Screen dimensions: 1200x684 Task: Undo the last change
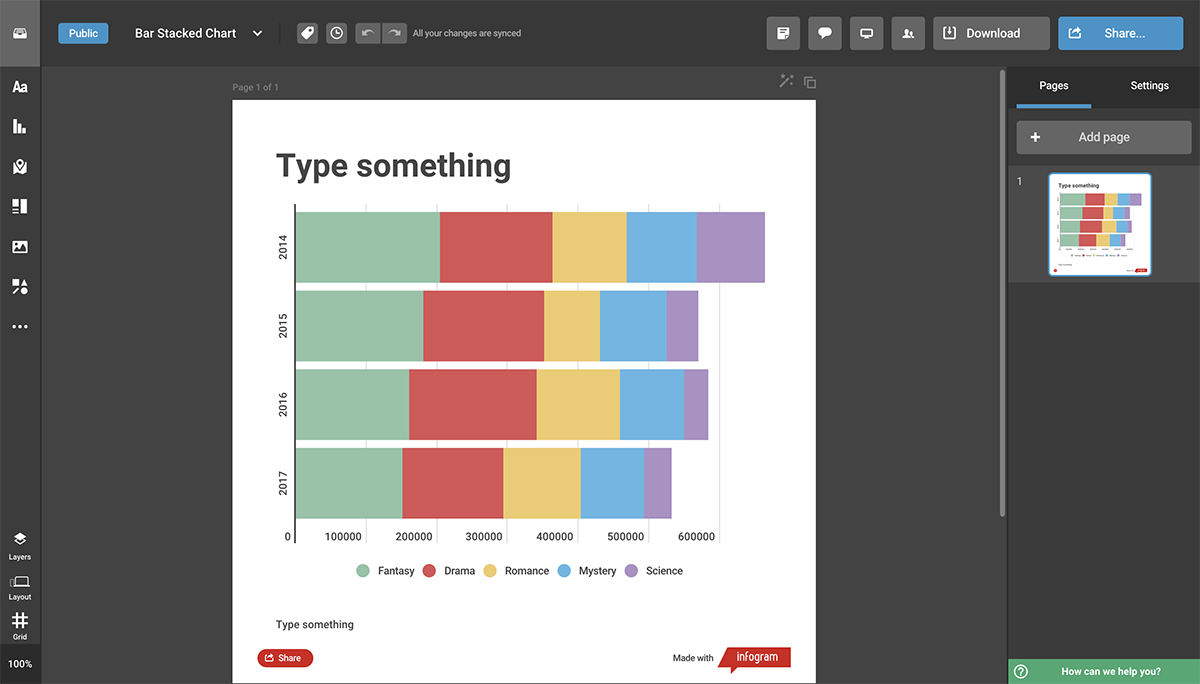367,33
